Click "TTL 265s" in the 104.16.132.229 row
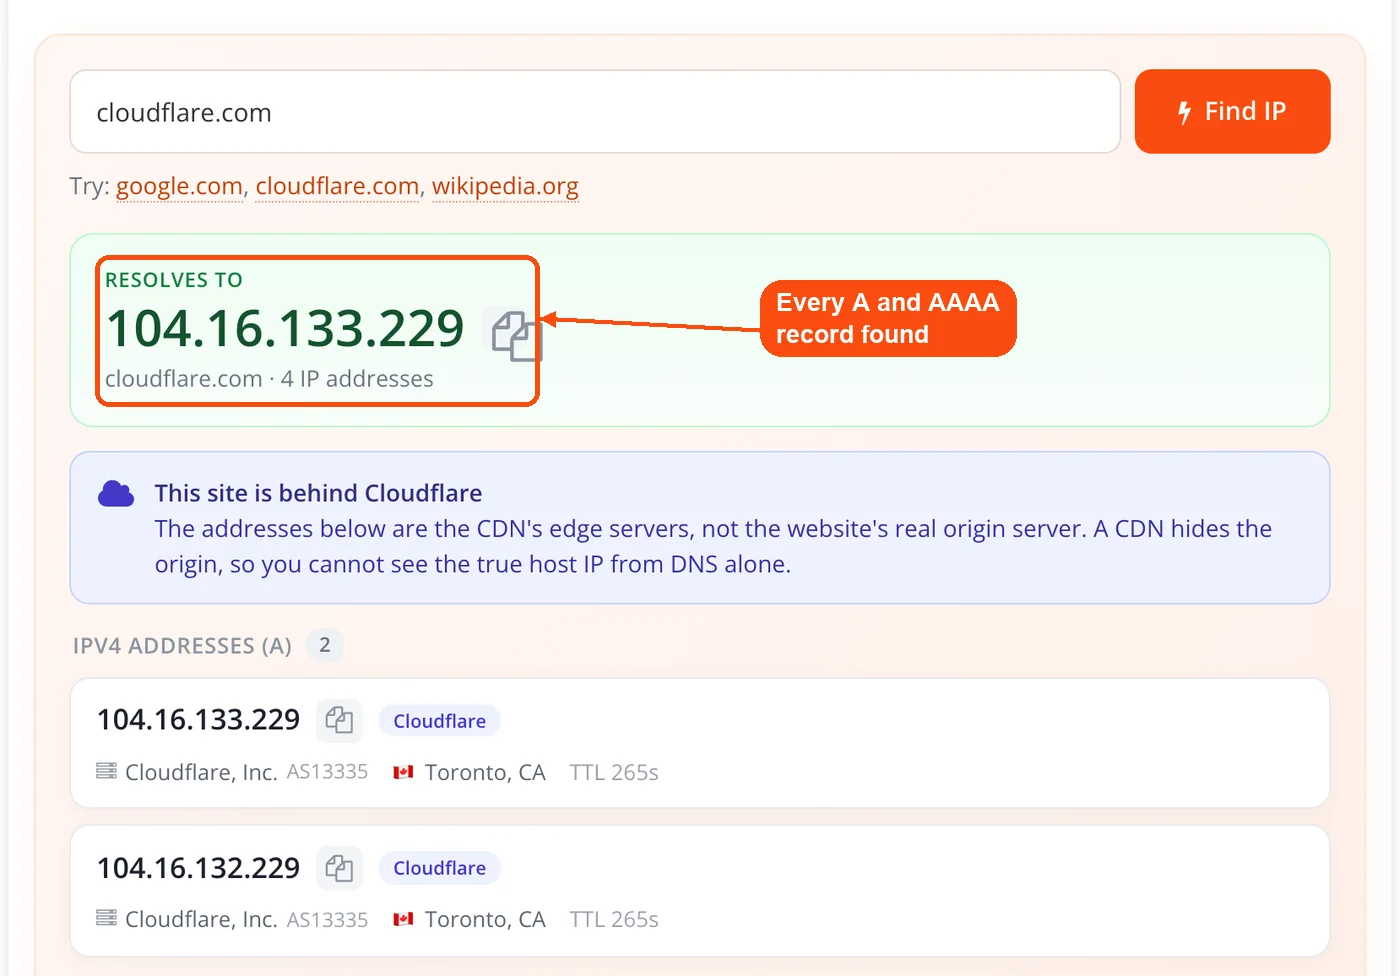Image resolution: width=1400 pixels, height=976 pixels. coord(614,919)
